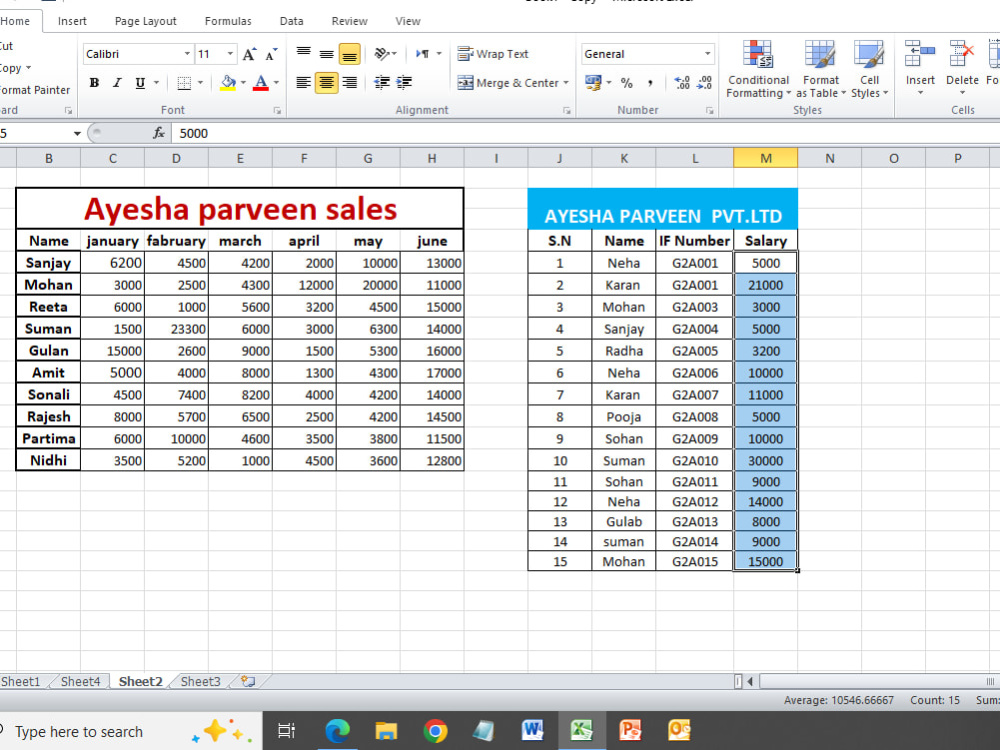Open Font Color palette dropdown

(276, 83)
